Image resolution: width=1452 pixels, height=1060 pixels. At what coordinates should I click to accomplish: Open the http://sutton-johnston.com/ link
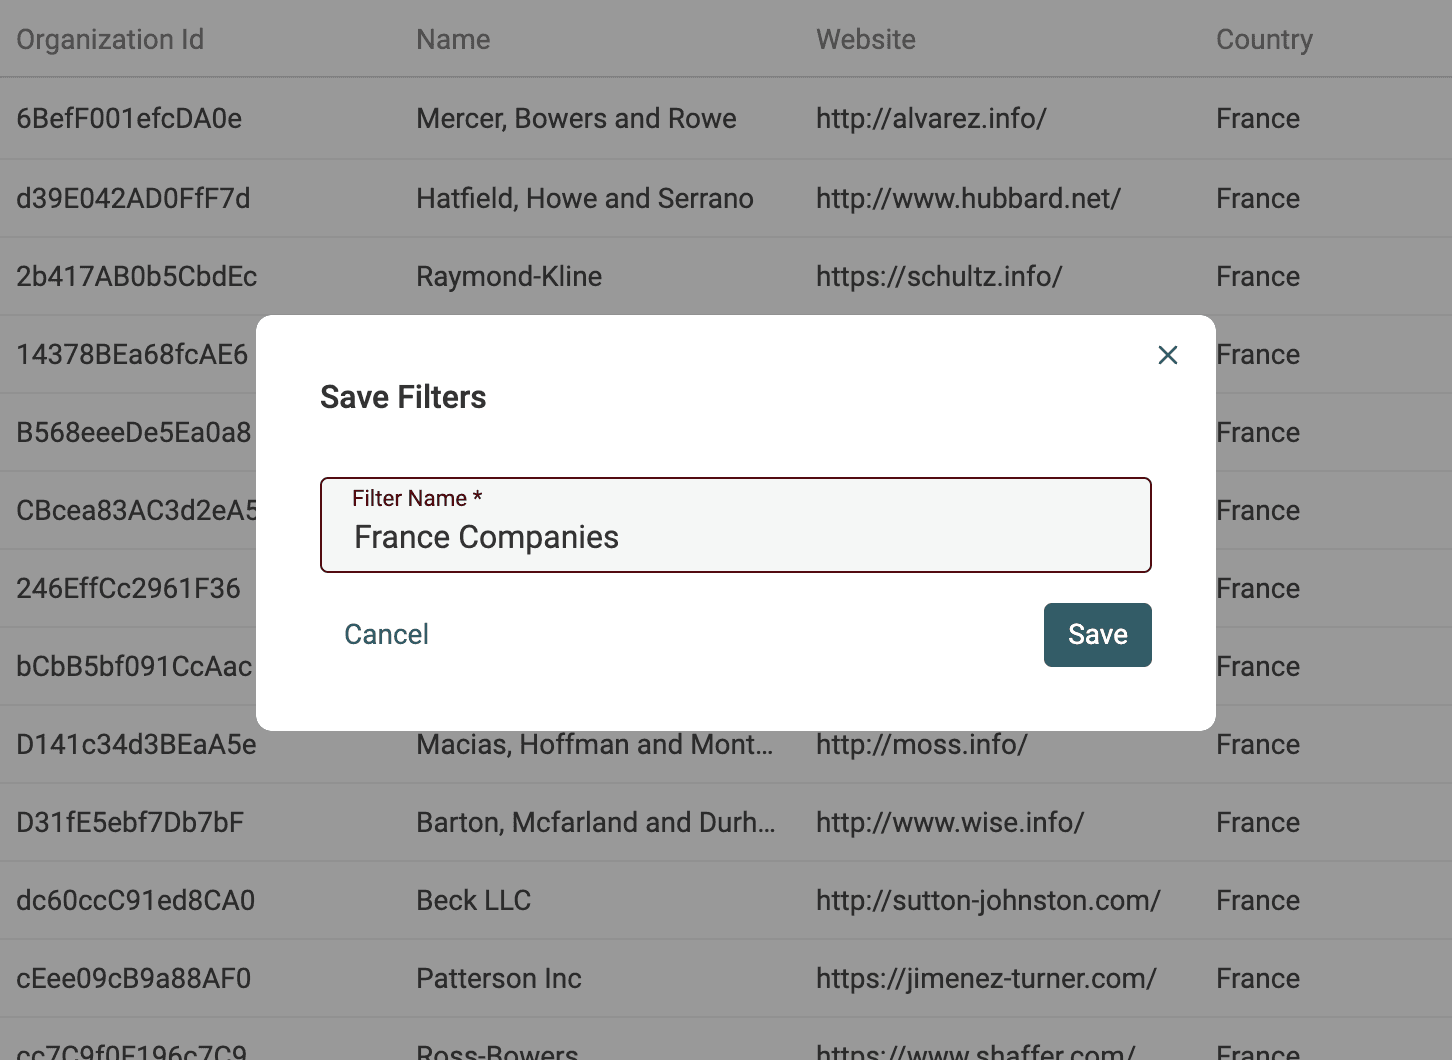[x=987, y=900]
